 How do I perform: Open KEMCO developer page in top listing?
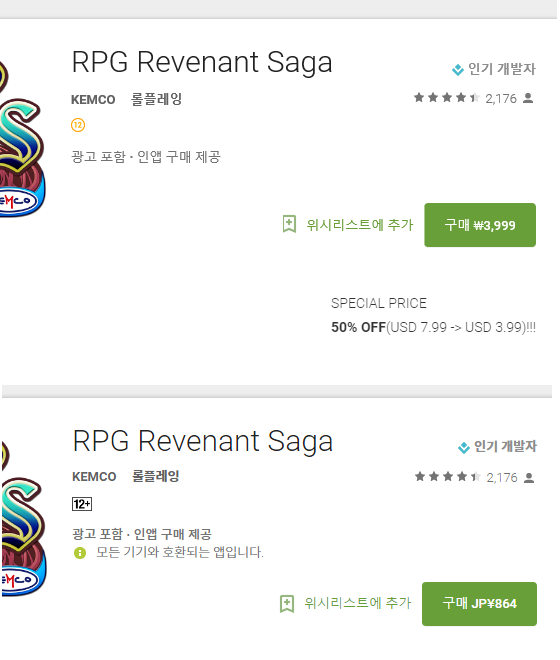click(93, 100)
